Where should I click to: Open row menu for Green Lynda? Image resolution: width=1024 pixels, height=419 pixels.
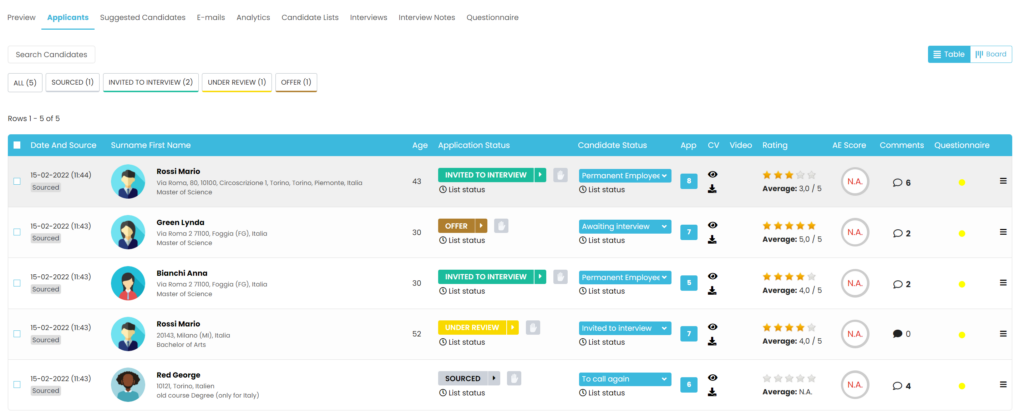point(1003,232)
